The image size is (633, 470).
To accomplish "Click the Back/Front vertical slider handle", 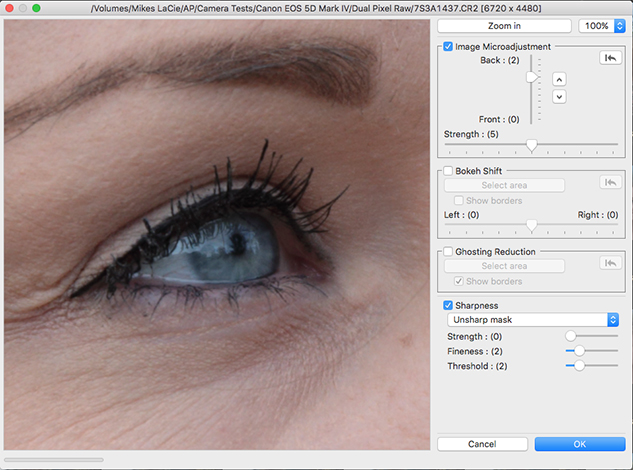I will (x=532, y=77).
